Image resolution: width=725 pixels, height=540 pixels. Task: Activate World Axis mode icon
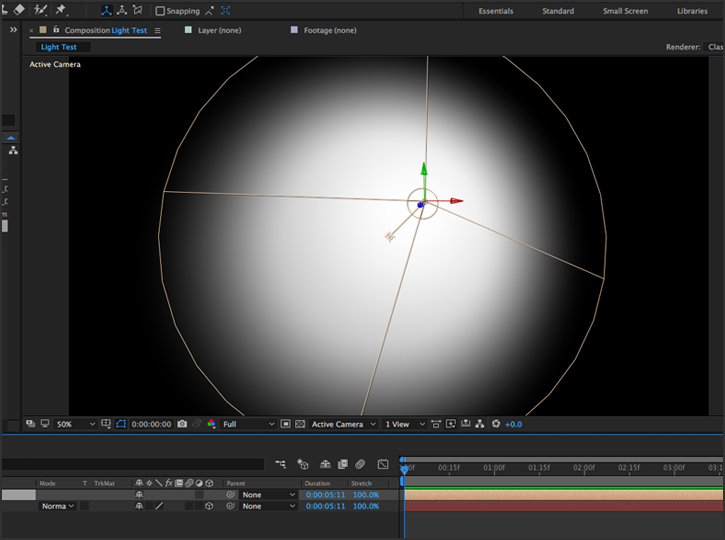coord(122,10)
